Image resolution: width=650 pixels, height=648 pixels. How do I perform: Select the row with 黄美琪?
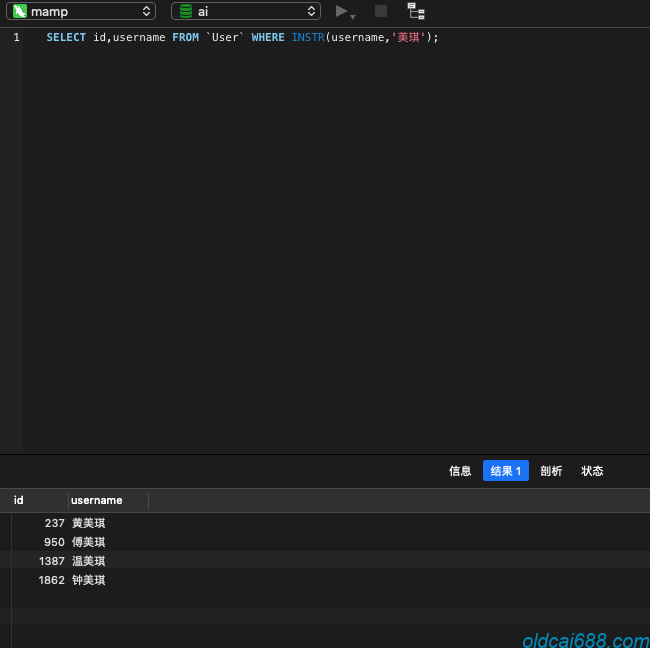coord(89,523)
